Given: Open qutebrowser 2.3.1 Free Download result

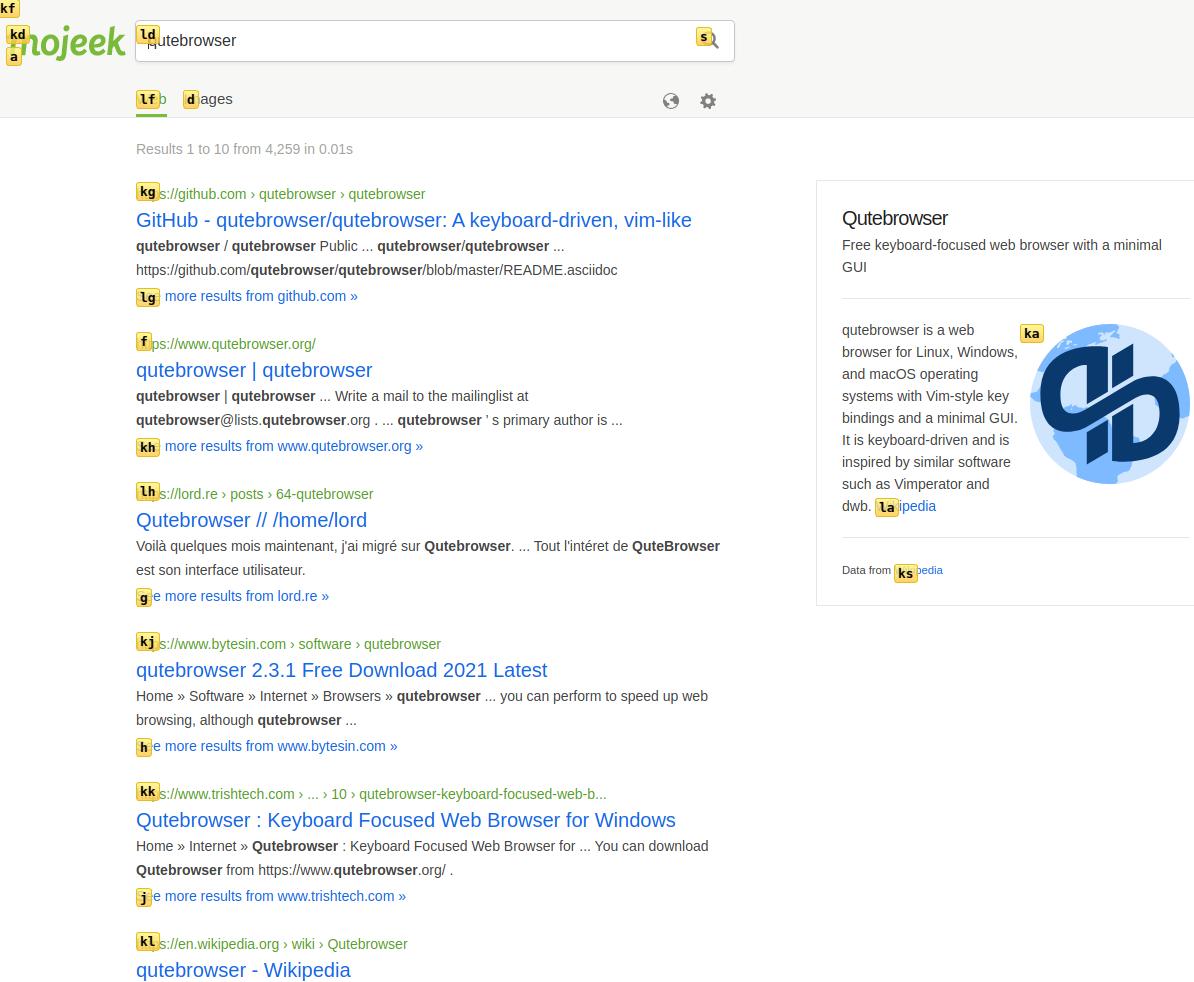Looking at the screenshot, I should coord(341,670).
